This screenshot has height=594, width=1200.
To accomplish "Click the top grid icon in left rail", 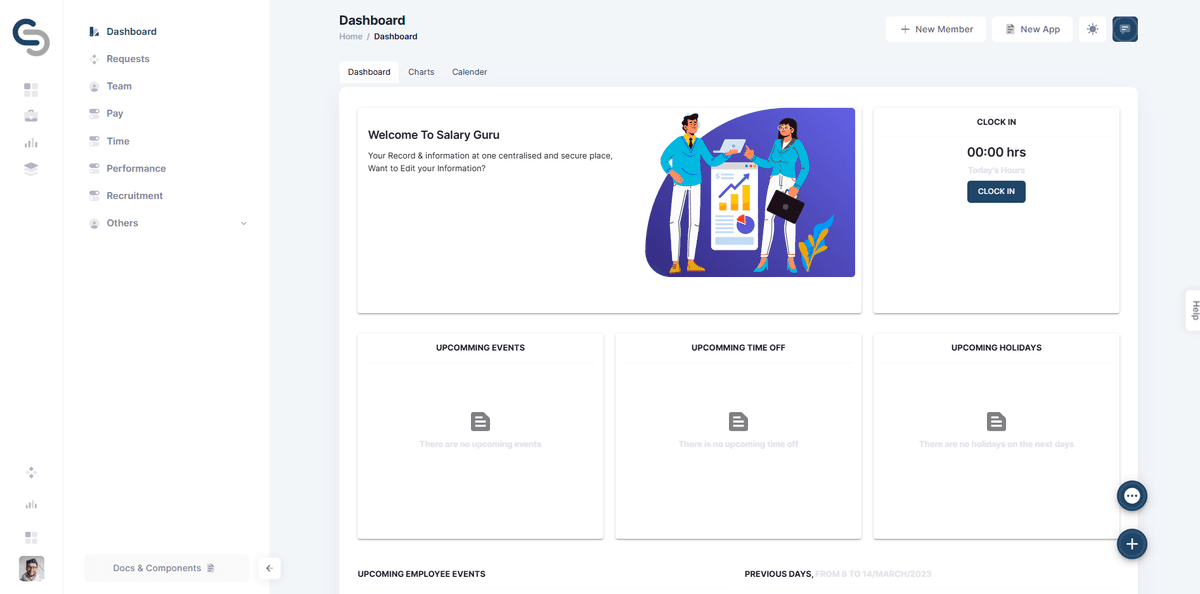I will [x=31, y=90].
